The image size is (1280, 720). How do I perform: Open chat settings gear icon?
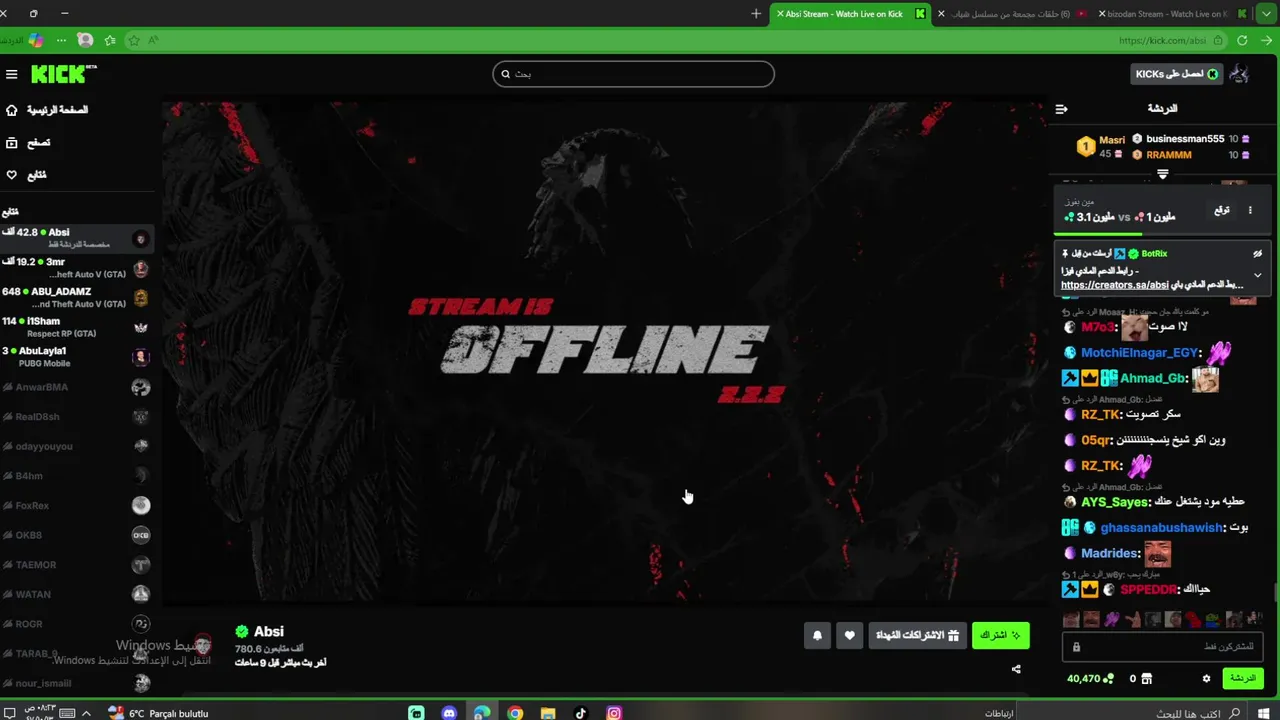(1206, 678)
